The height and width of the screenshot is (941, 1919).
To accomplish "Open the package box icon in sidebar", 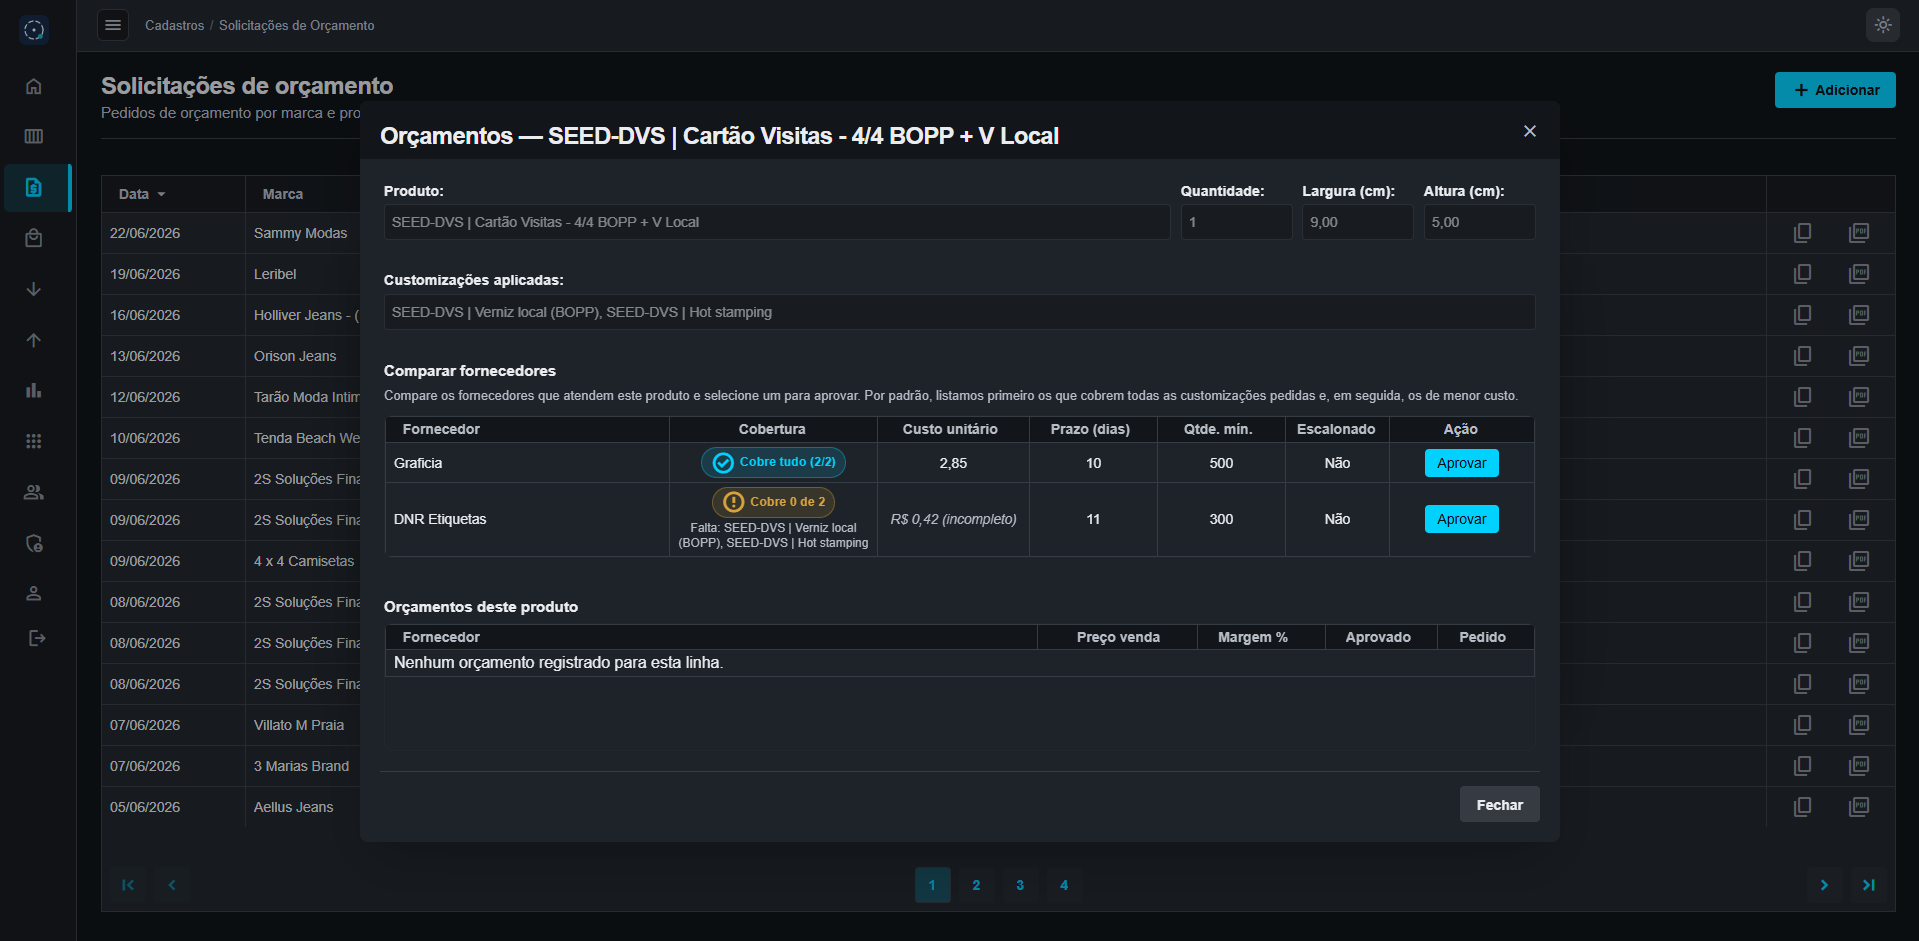I will click(34, 238).
